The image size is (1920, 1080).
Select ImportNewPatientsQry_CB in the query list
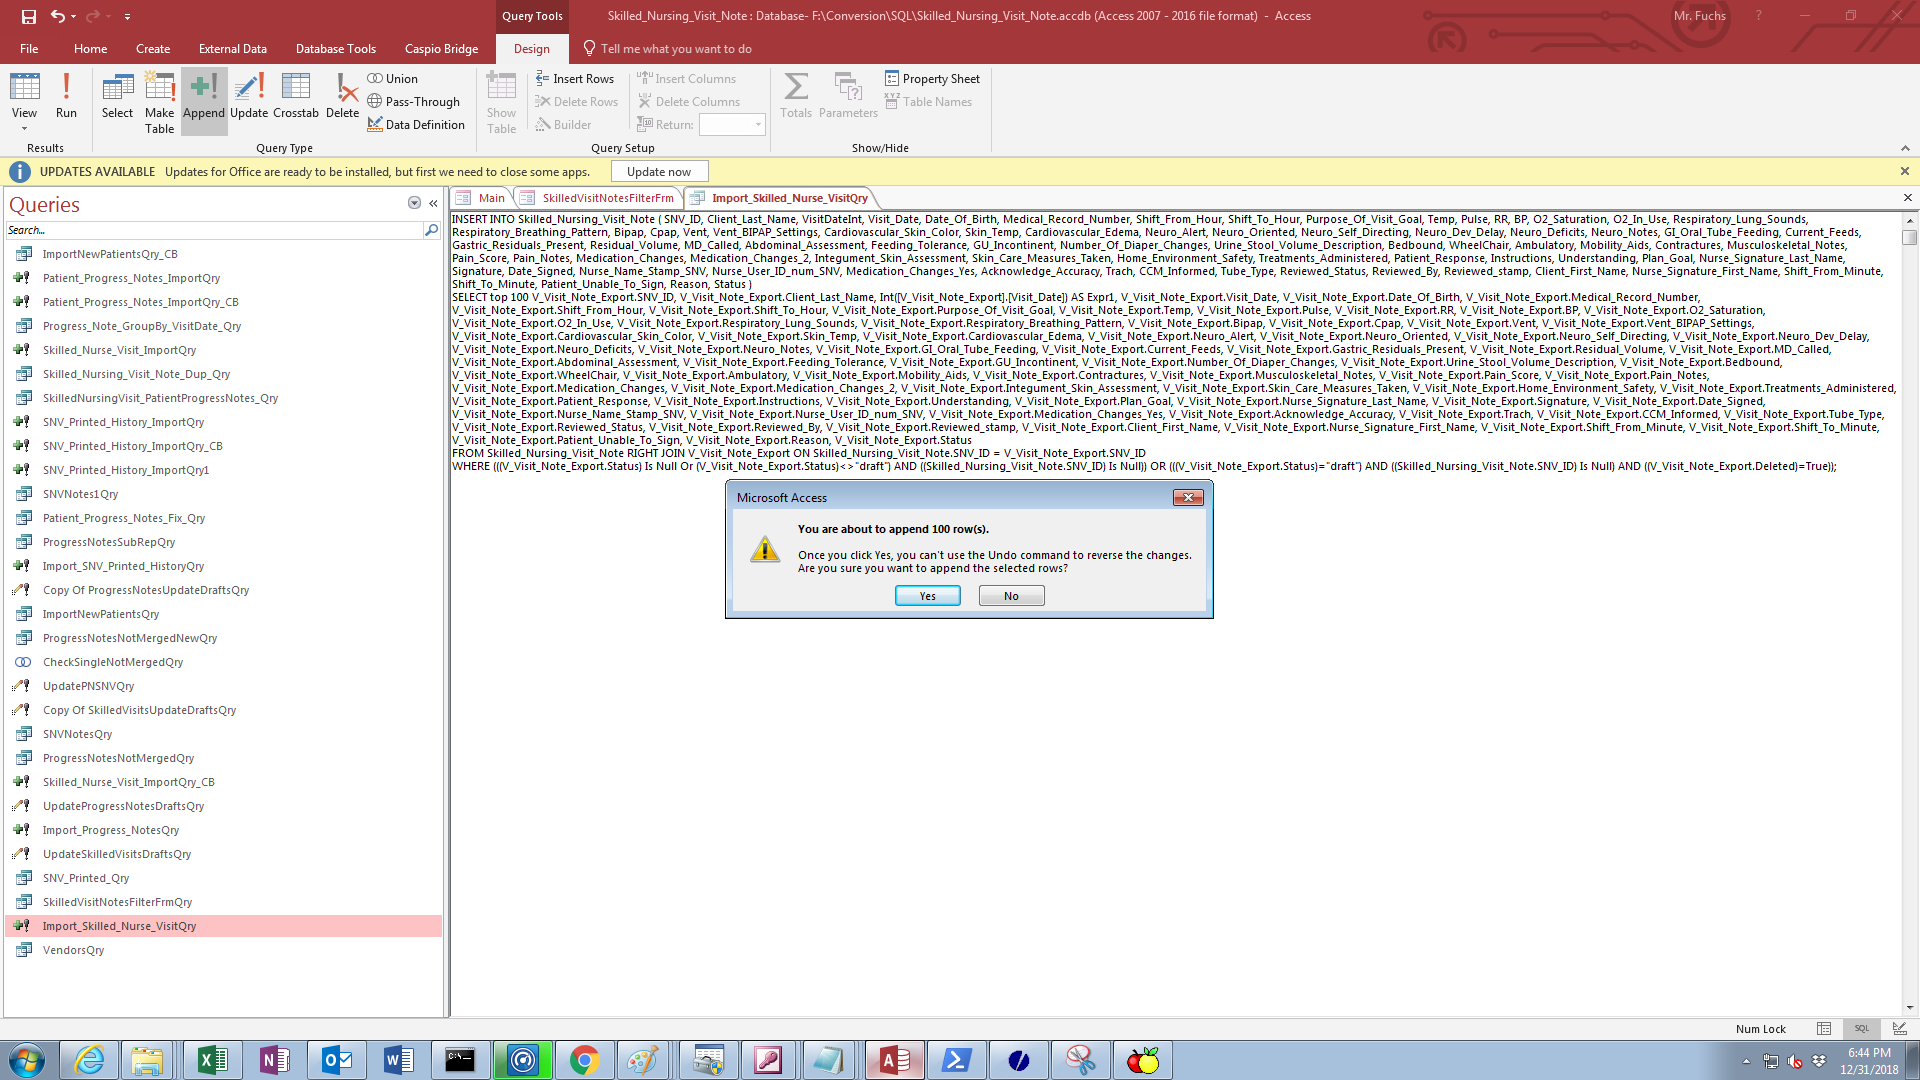[x=223, y=254]
